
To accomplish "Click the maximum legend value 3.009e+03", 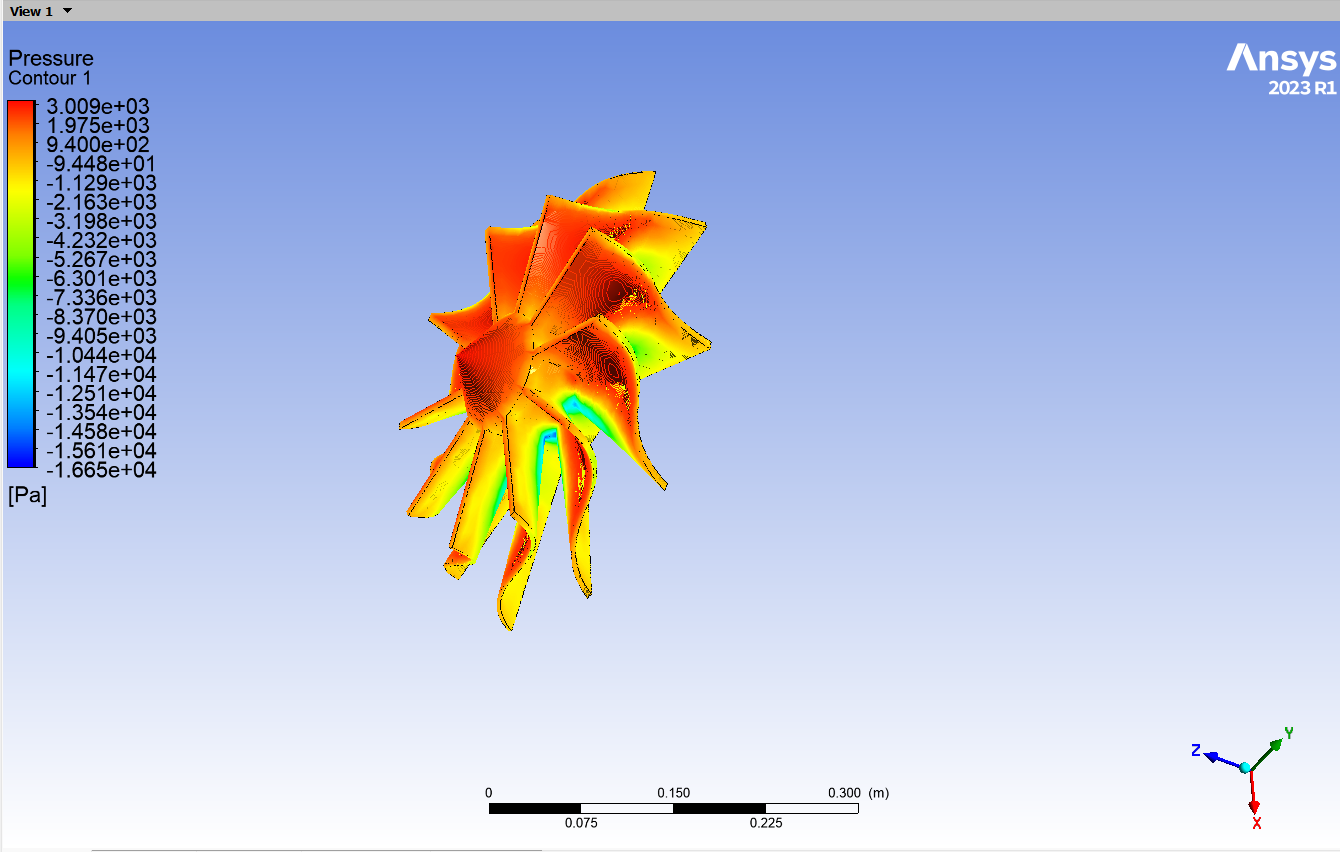I will [x=98, y=107].
